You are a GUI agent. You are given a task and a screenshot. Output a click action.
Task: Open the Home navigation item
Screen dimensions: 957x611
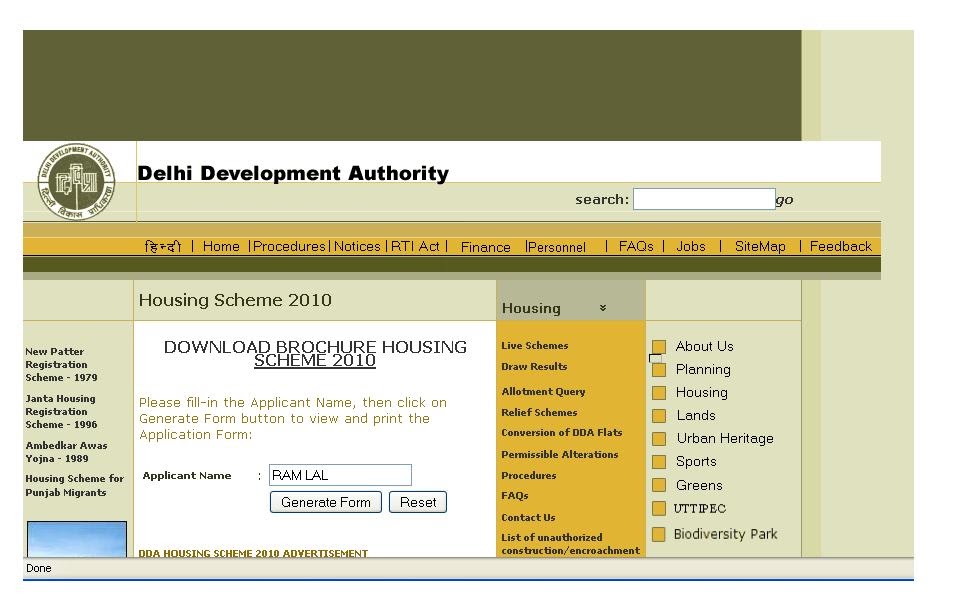tap(221, 246)
